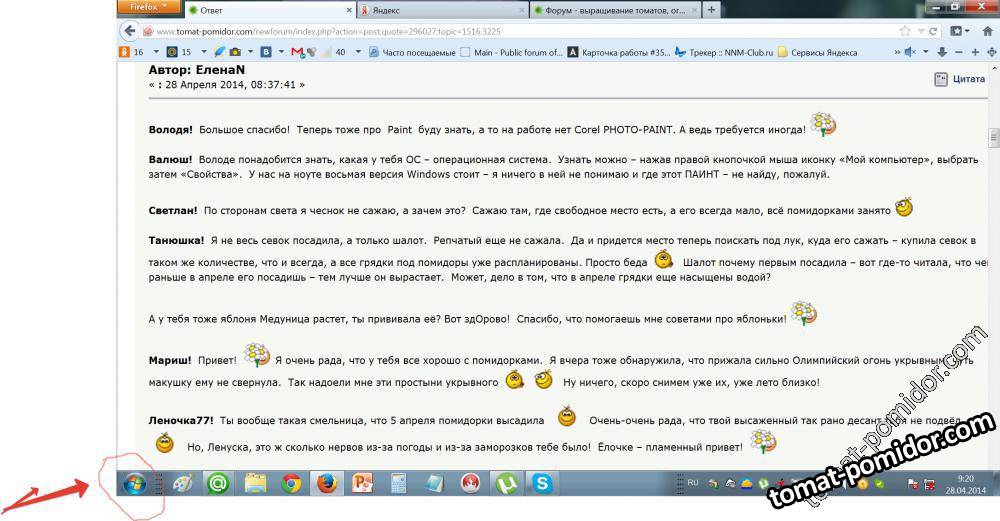Viewport: 1000px width, 521px height.
Task: Click the RU language indicator in tray
Action: click(x=692, y=483)
